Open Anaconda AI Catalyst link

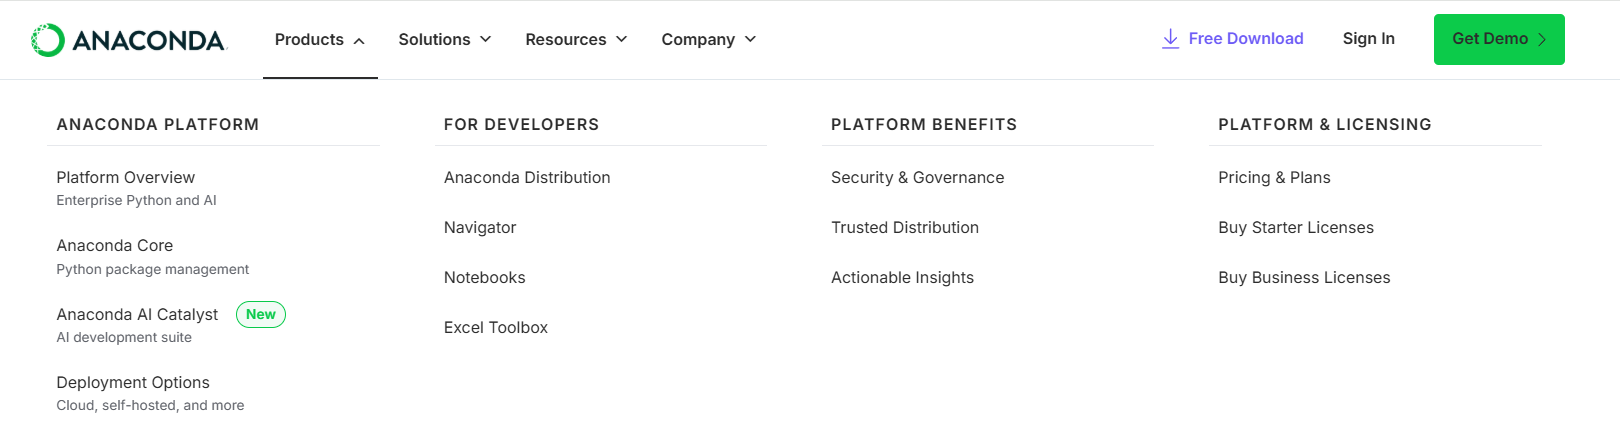137,315
